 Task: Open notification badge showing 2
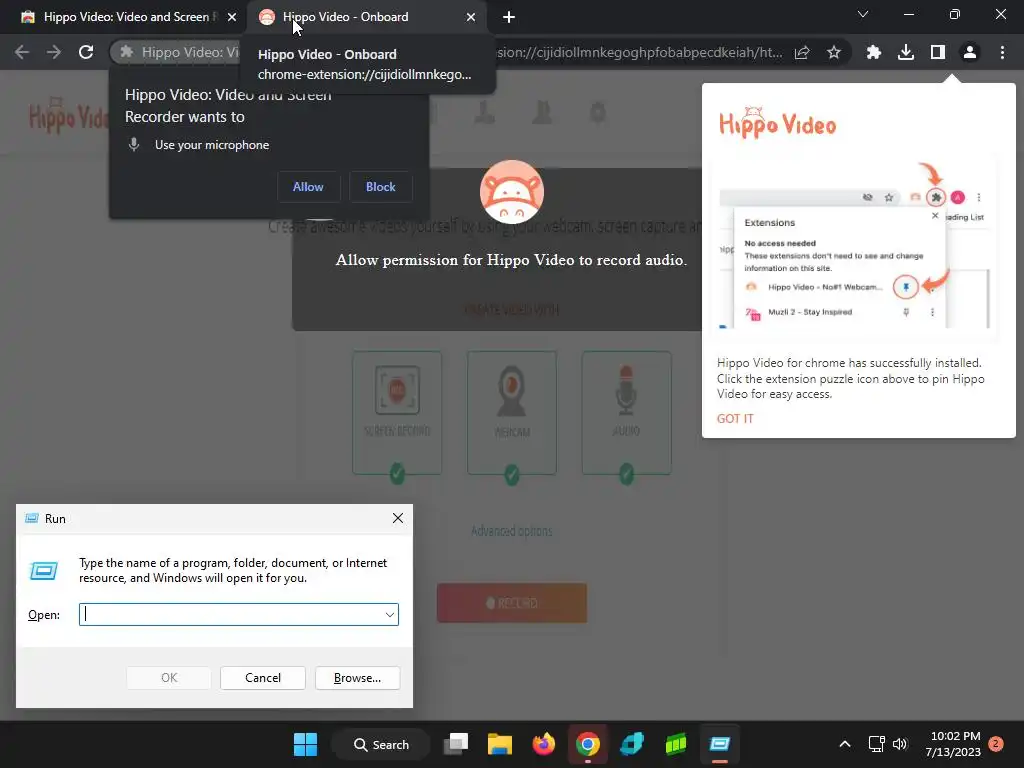tap(996, 744)
